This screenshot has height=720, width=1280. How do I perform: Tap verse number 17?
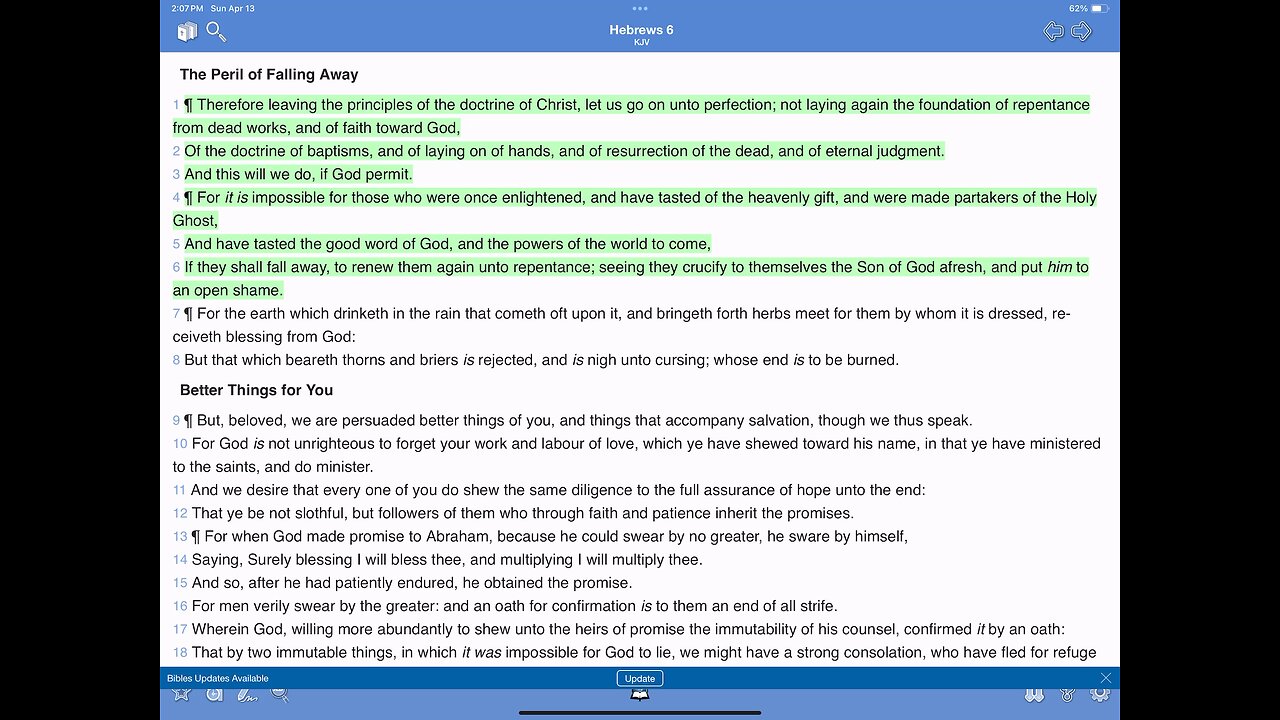[180, 630]
